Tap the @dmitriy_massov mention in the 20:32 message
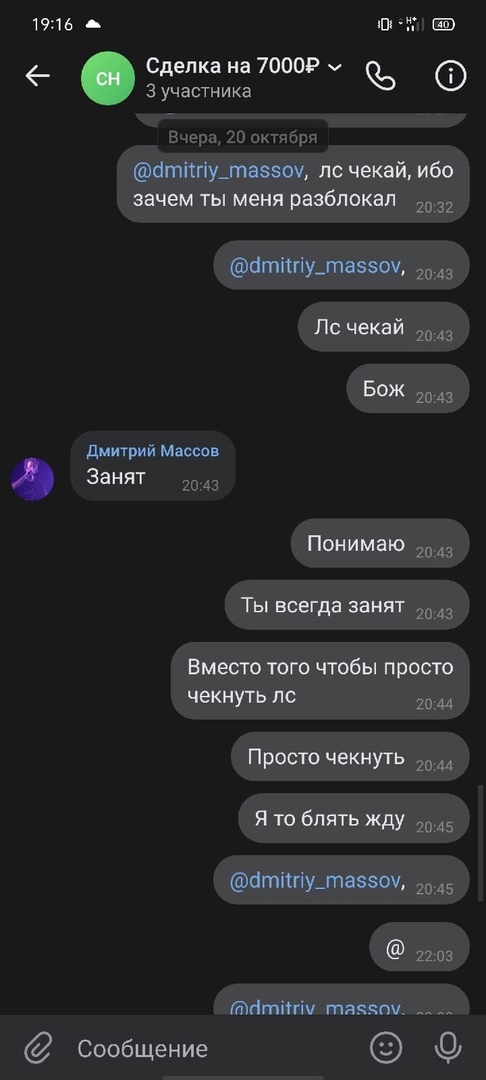This screenshot has width=486, height=1080. point(218,171)
